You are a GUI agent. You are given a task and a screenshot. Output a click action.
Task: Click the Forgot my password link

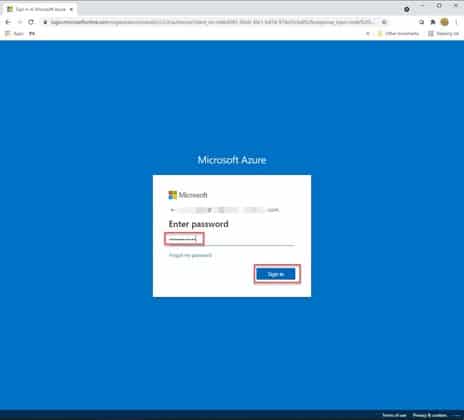(x=190, y=255)
